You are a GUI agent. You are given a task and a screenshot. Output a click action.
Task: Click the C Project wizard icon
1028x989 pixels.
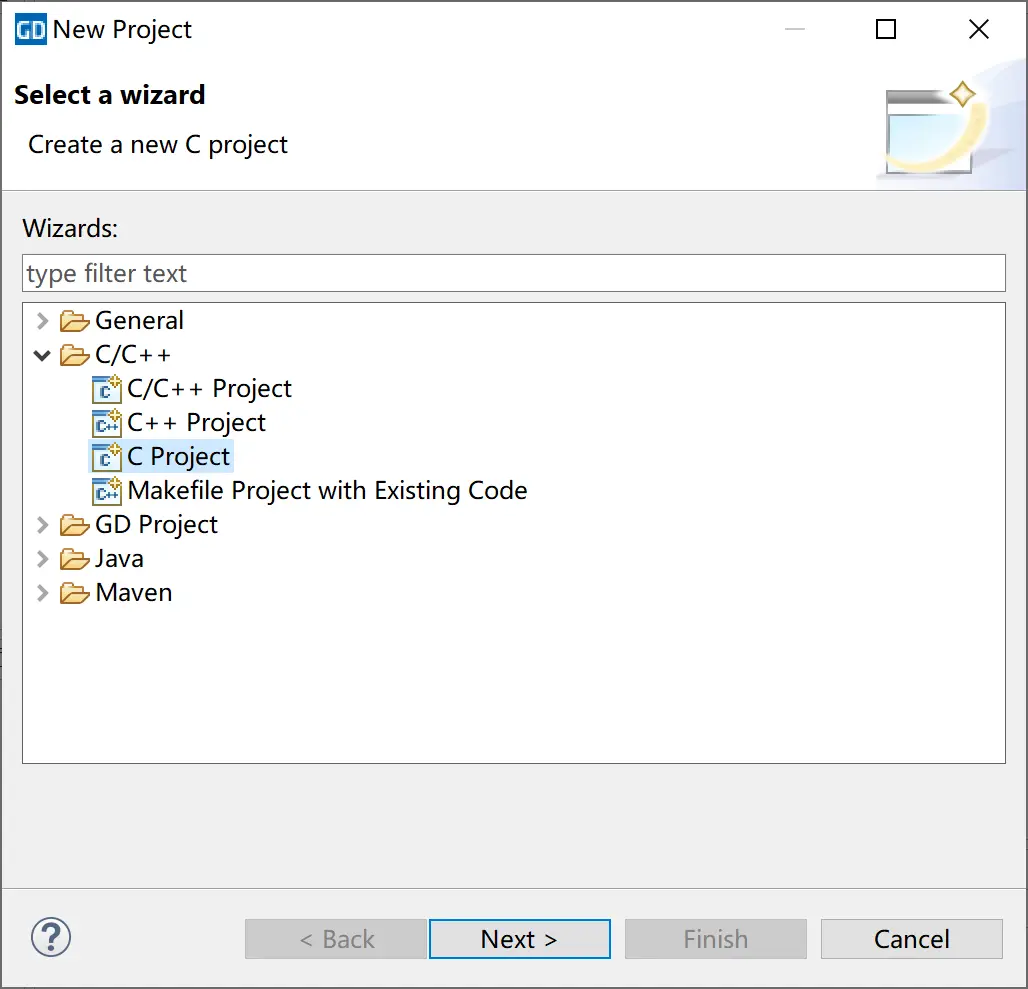(x=106, y=457)
